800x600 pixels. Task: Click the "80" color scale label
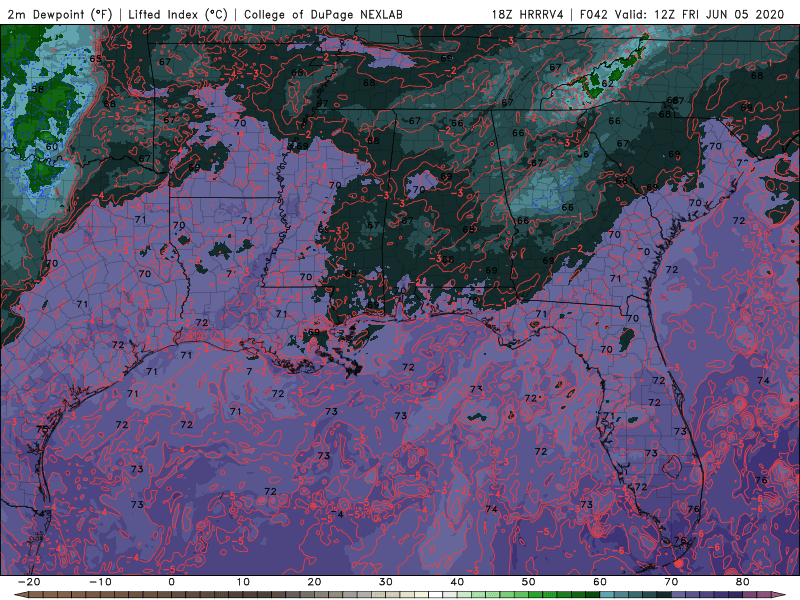pyautogui.click(x=743, y=582)
